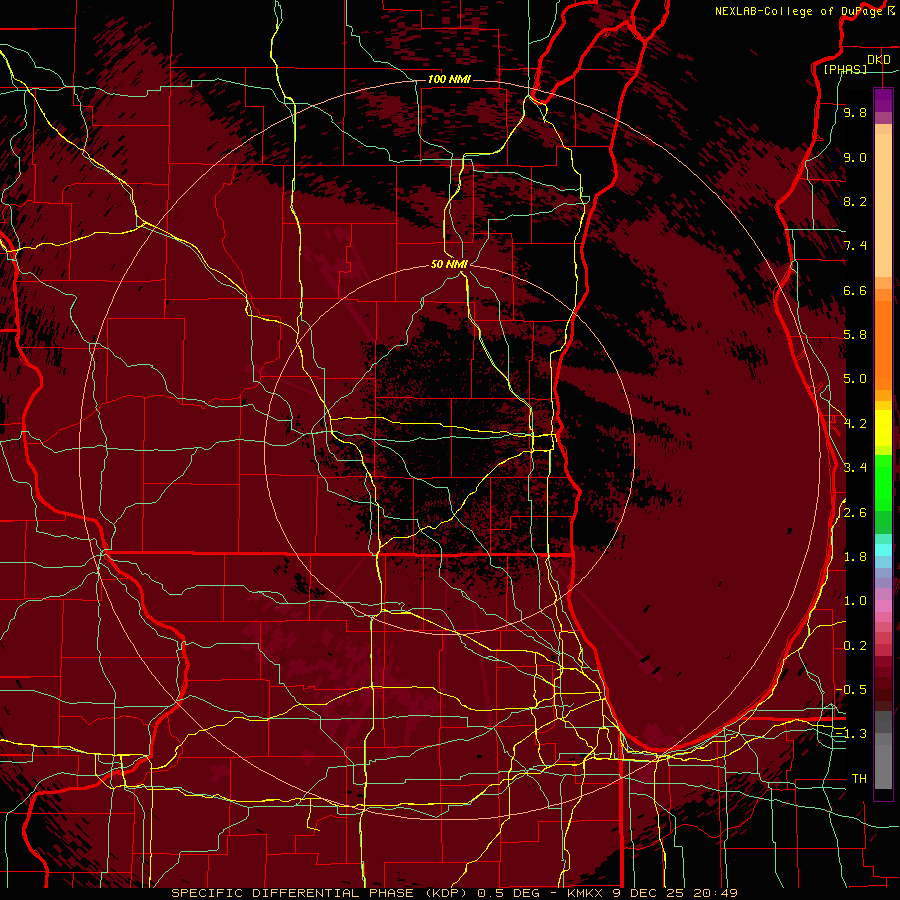Viewport: 900px width, 900px height.
Task: Select the 2.6 scale value
Action: point(855,512)
